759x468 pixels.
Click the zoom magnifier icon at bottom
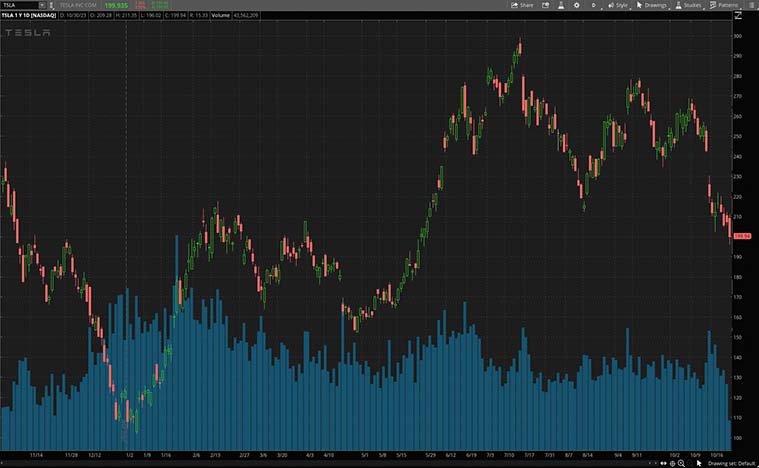(681, 464)
